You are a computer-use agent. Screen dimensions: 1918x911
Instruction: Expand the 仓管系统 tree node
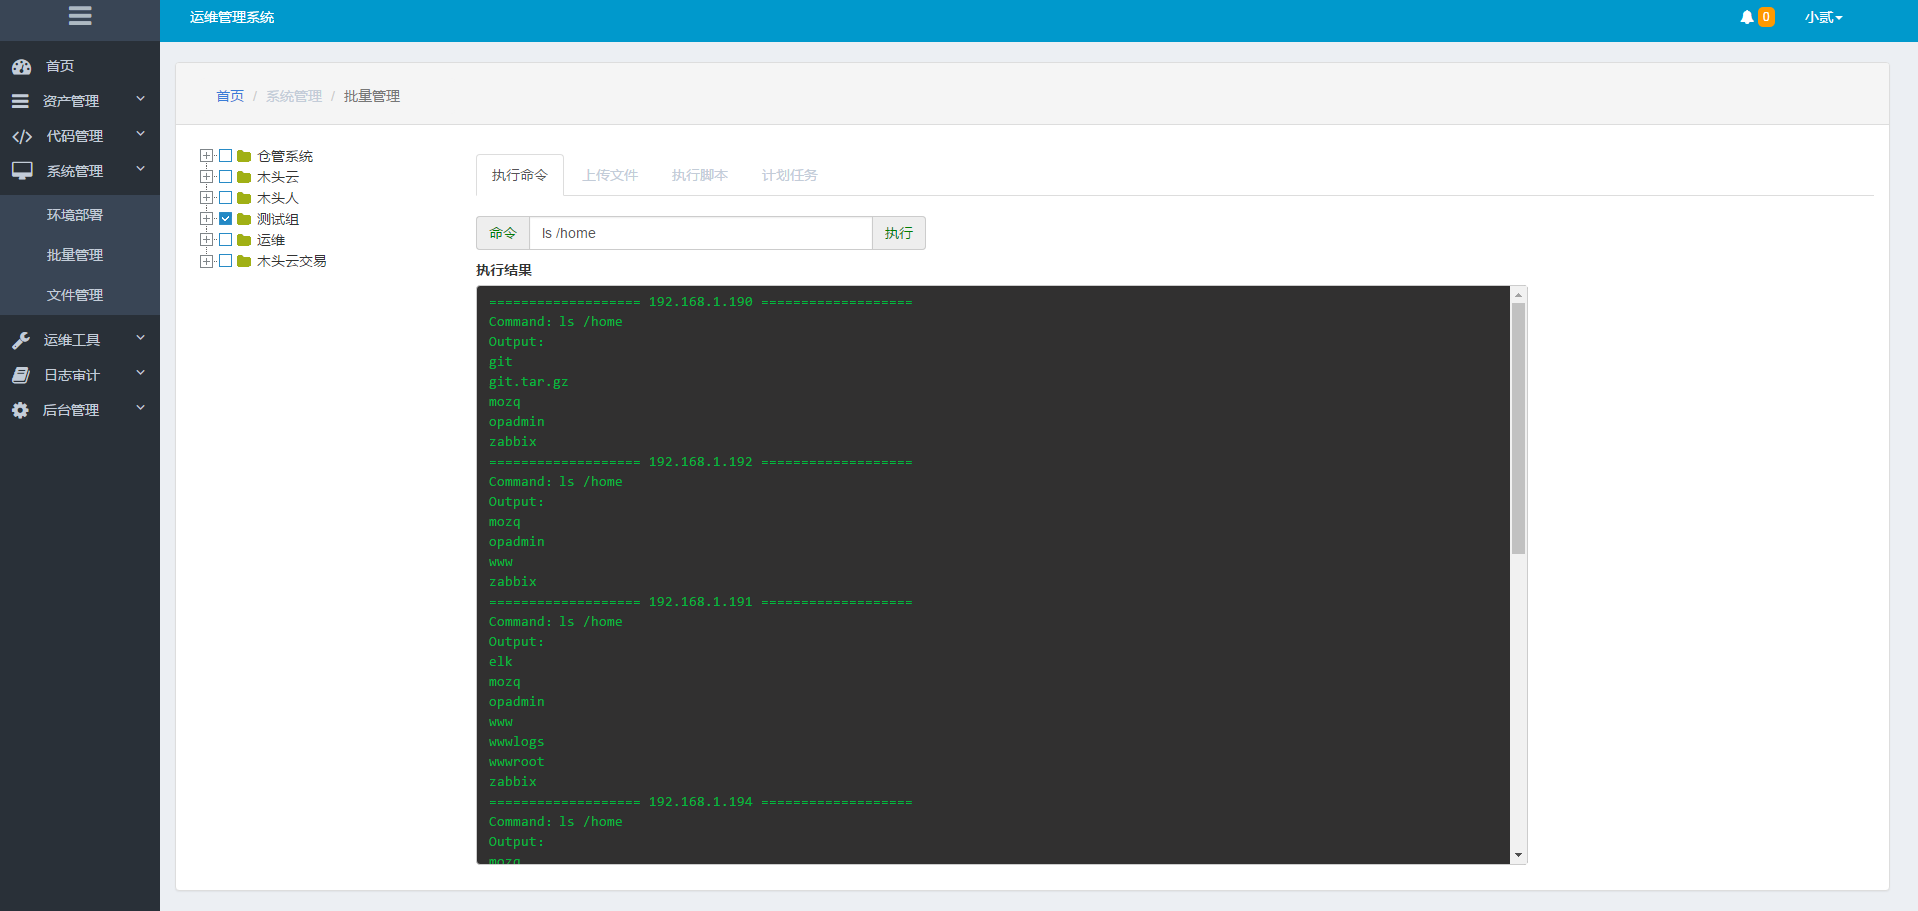pyautogui.click(x=206, y=156)
